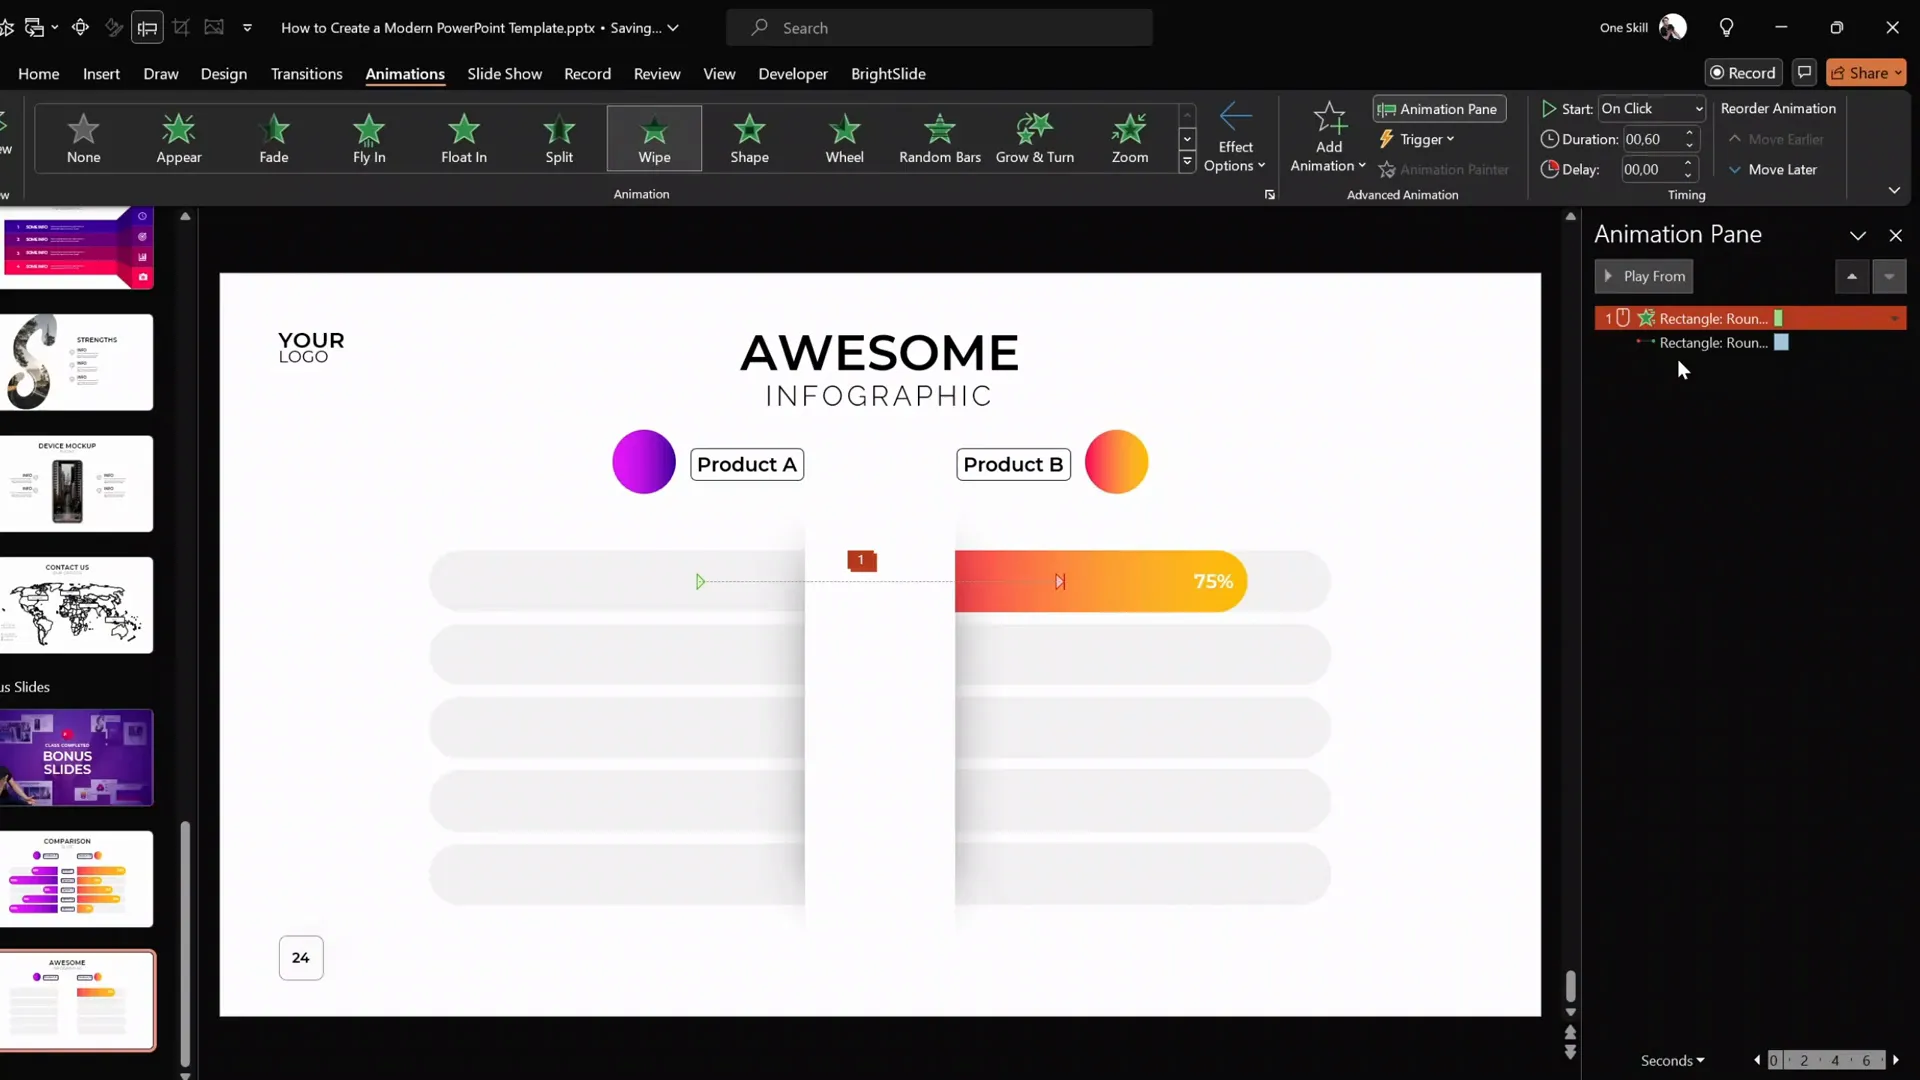The width and height of the screenshot is (1920, 1080).
Task: Apply the None animation effect
Action: (84, 138)
